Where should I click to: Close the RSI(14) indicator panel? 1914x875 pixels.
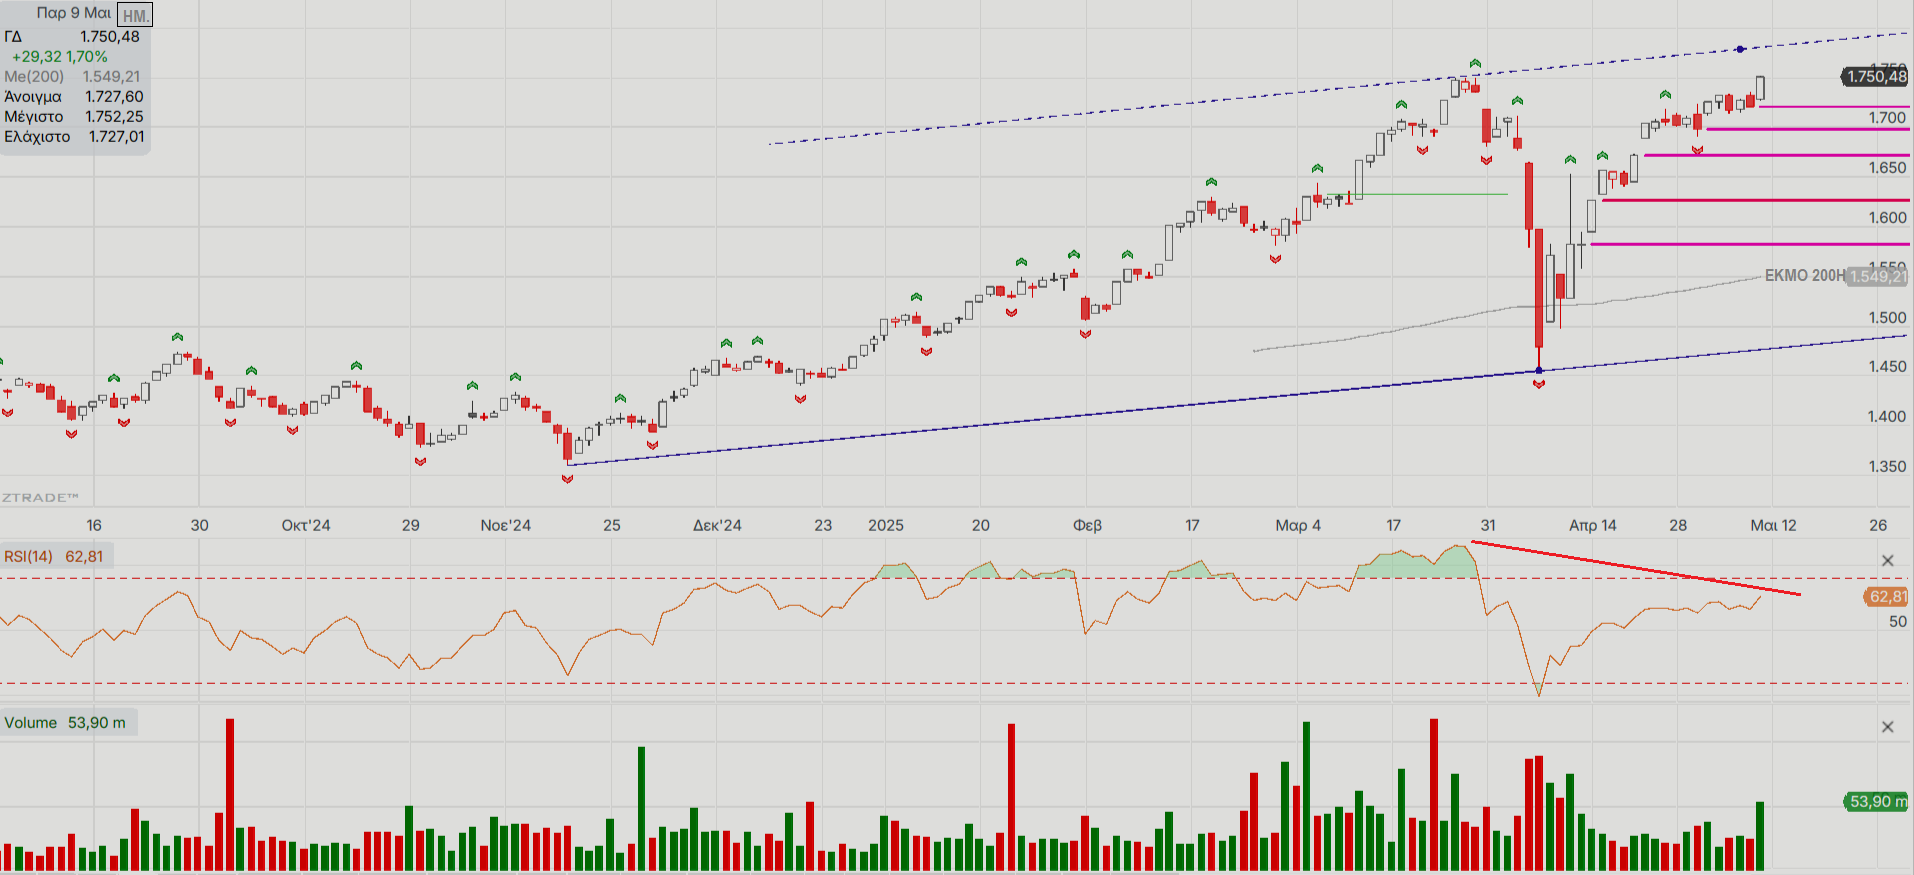click(1887, 560)
